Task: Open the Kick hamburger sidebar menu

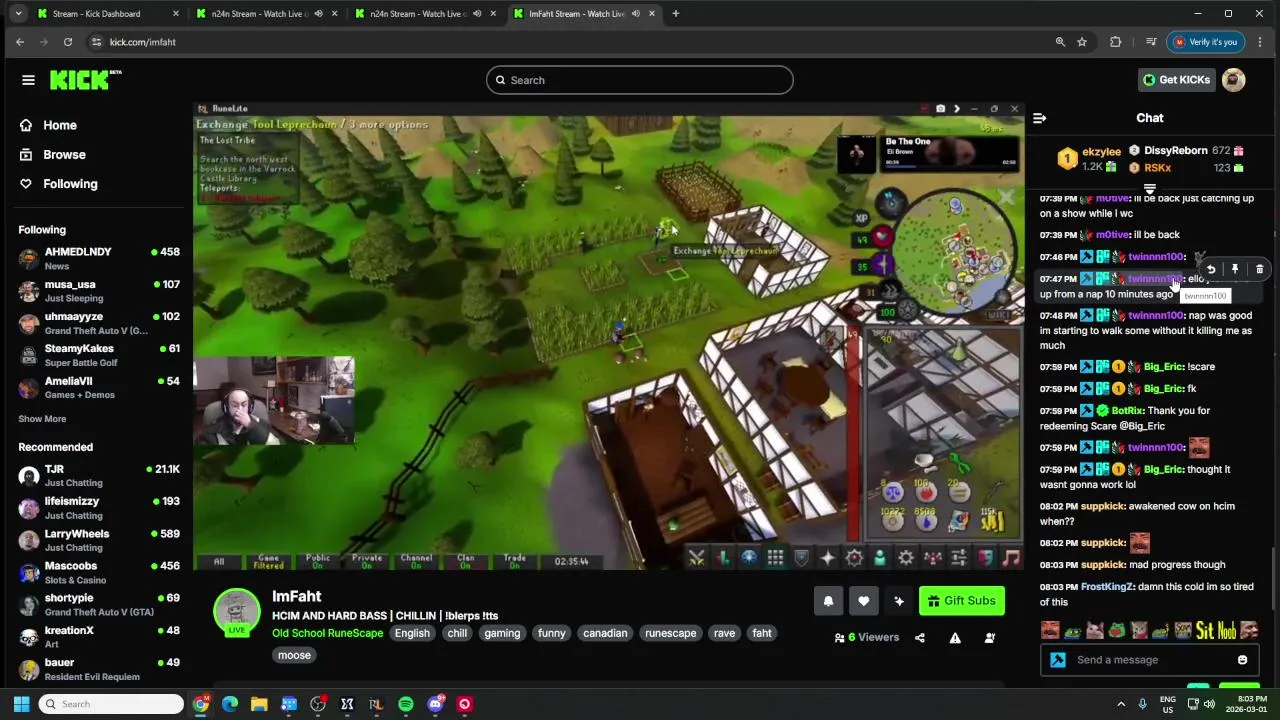Action: pyautogui.click(x=28, y=80)
